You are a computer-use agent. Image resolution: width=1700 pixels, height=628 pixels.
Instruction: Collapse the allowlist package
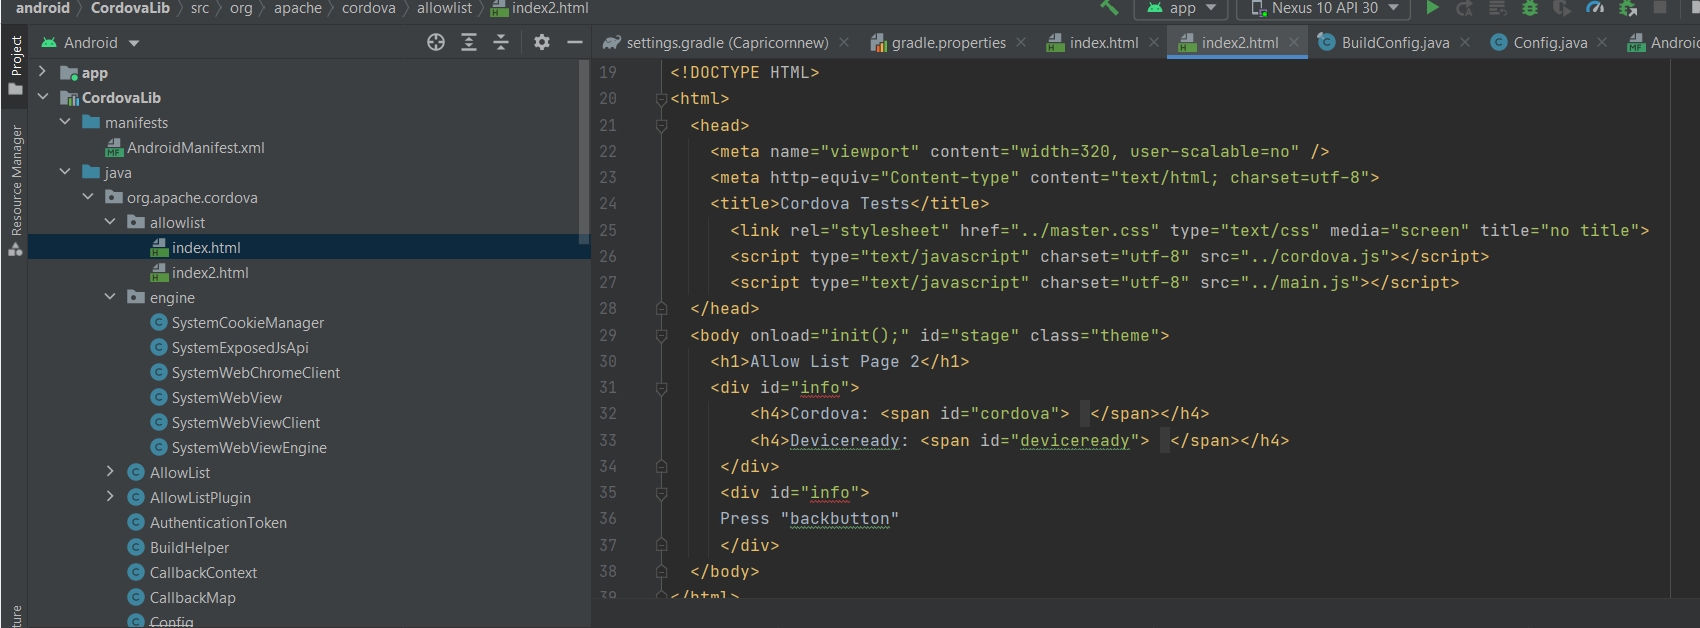[x=110, y=222]
